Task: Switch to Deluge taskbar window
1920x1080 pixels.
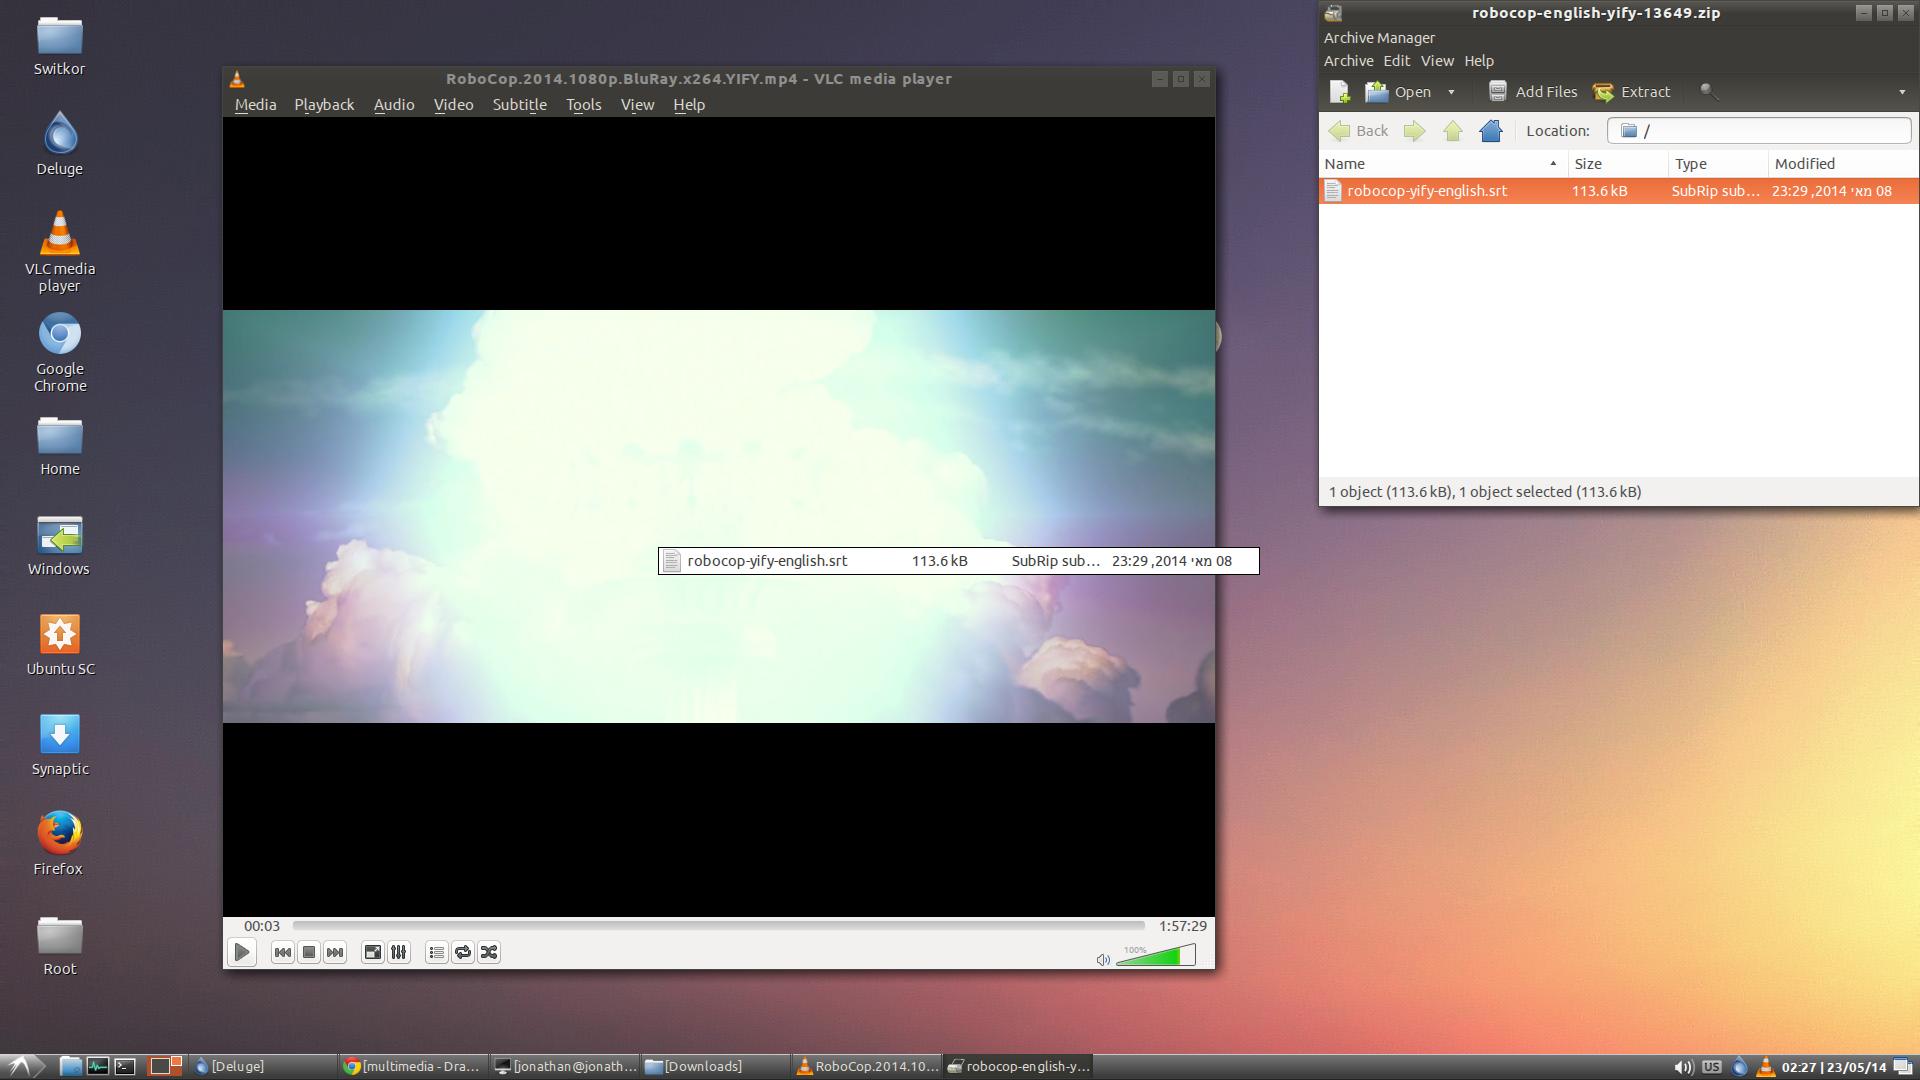Action: [x=262, y=1066]
